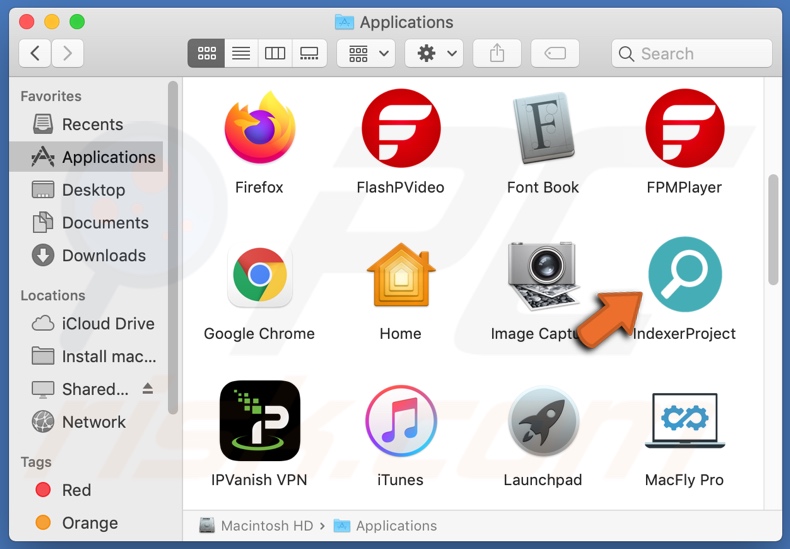Image resolution: width=790 pixels, height=549 pixels.
Task: Open Downloads in the sidebar
Action: point(86,255)
